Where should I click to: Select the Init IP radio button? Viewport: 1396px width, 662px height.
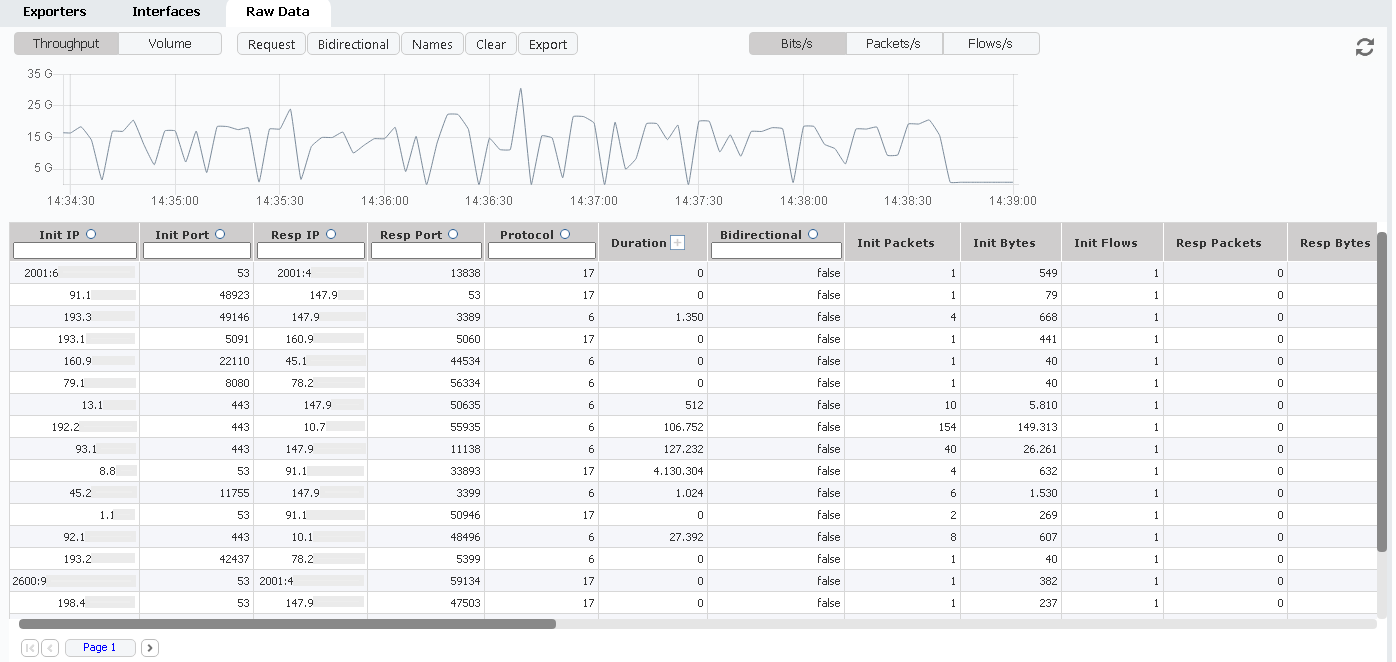point(91,234)
